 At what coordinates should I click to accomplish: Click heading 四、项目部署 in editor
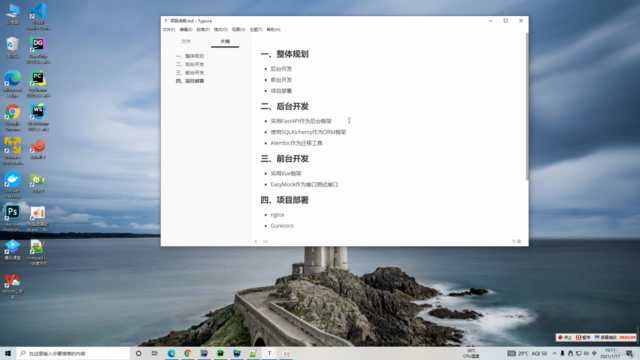coord(284,200)
